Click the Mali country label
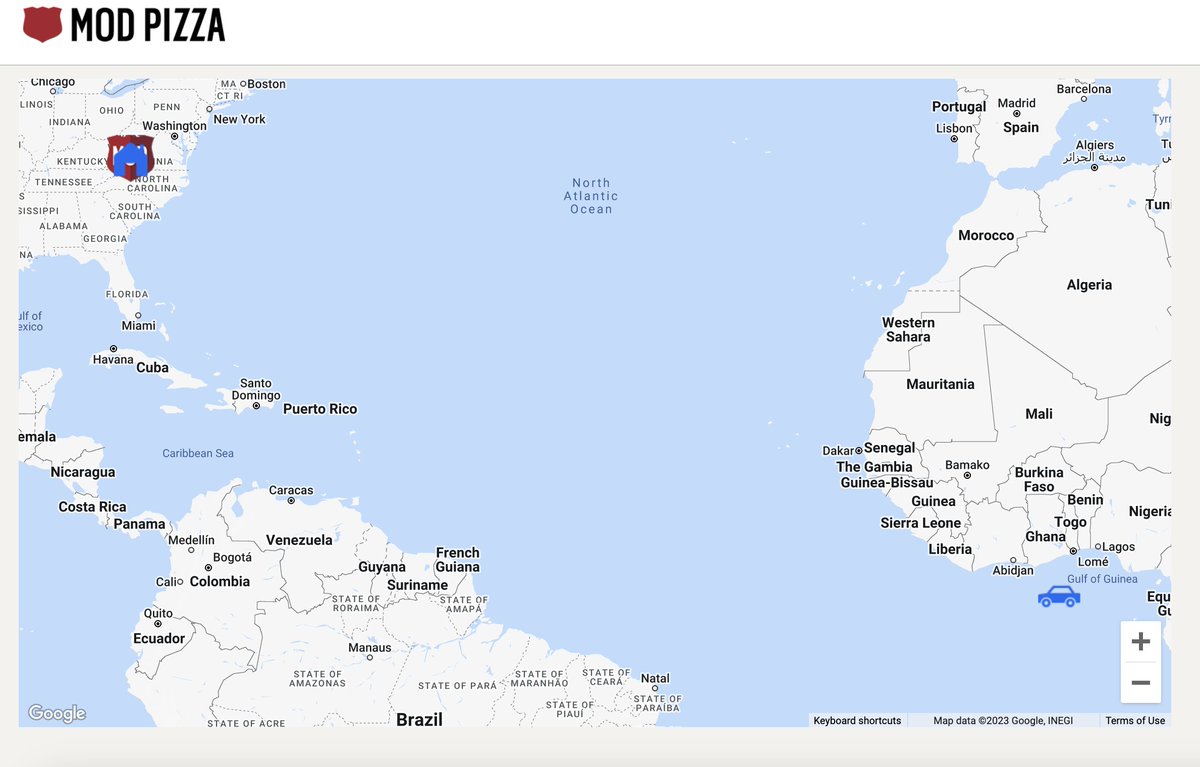 click(1039, 414)
